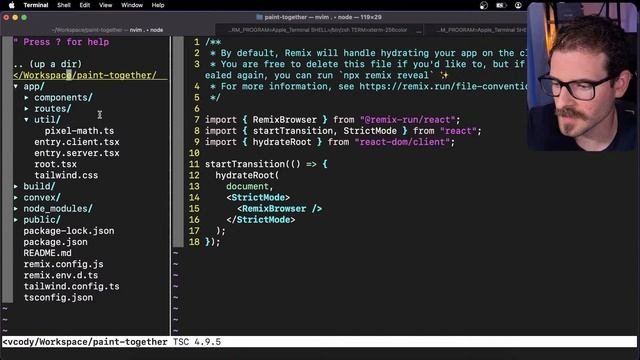Click "react-dom/client" string on line 9
The image size is (640, 360).
click(x=402, y=142)
